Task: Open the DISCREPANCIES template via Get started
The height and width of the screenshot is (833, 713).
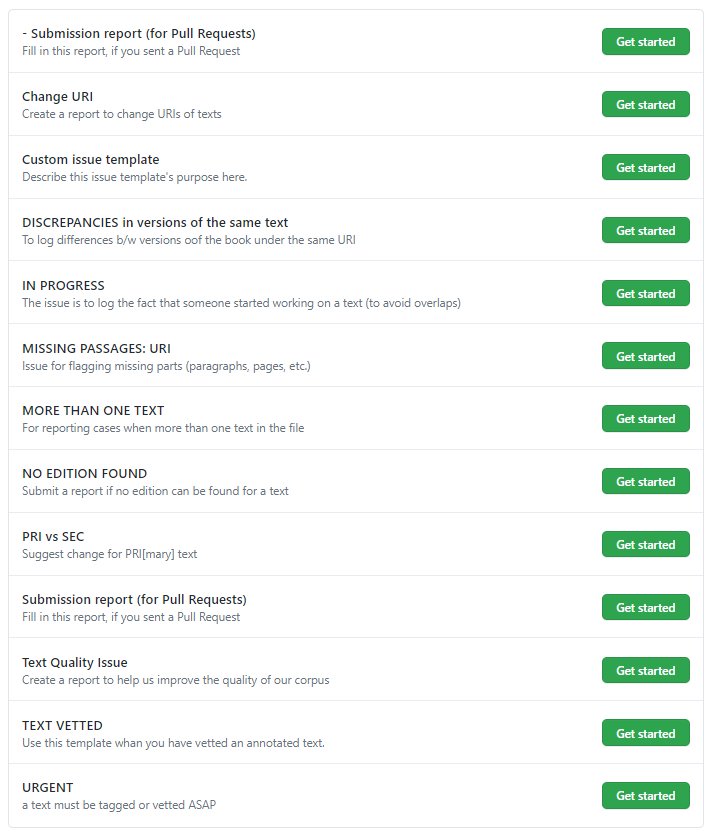Action: pyautogui.click(x=645, y=231)
